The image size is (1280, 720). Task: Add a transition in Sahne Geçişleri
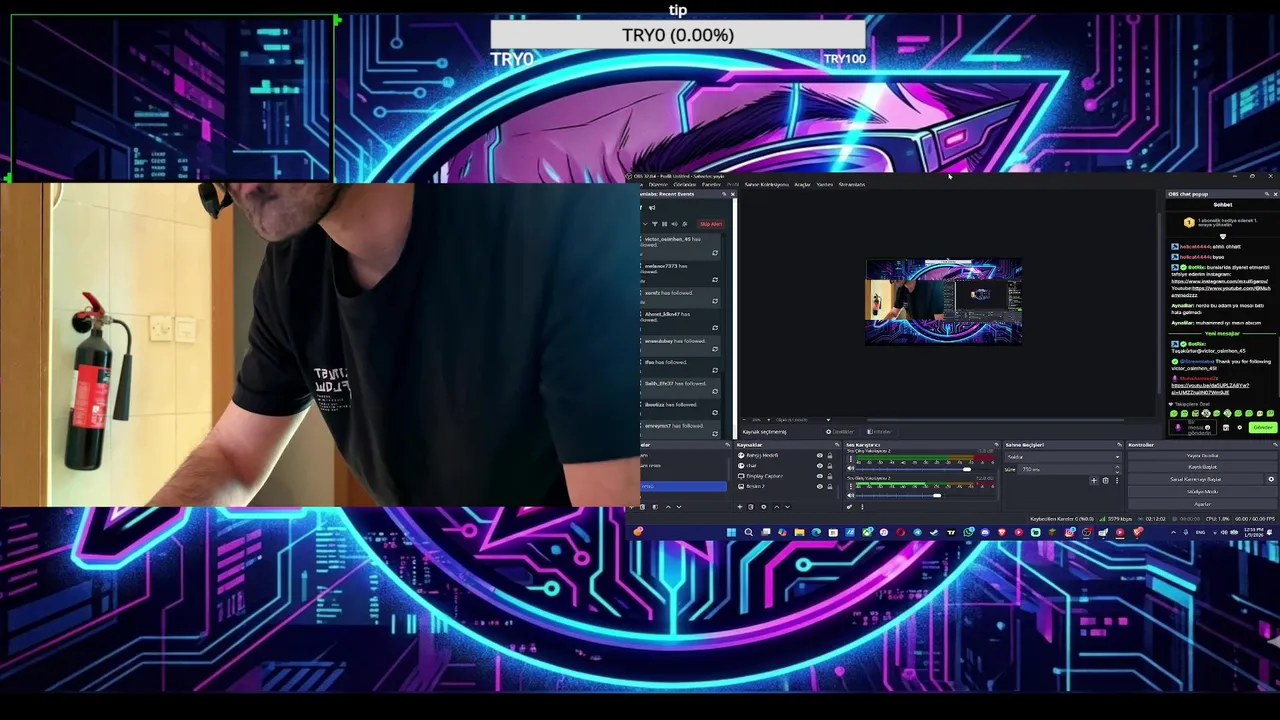click(1094, 480)
